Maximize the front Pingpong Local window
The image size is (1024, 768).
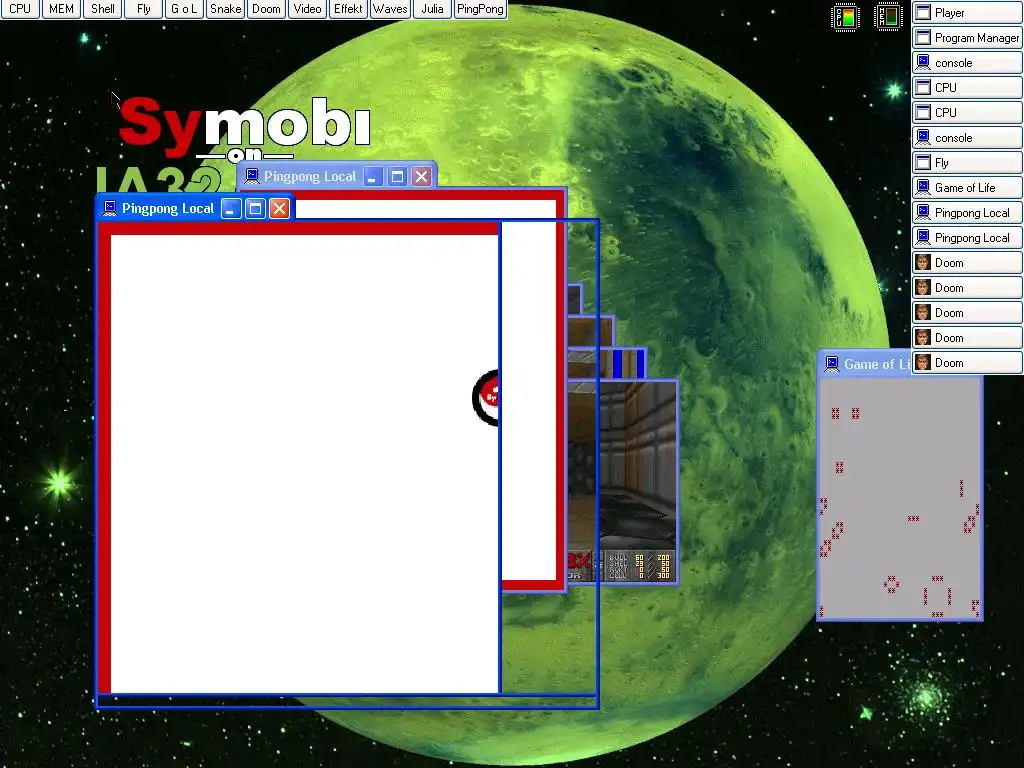pos(255,209)
